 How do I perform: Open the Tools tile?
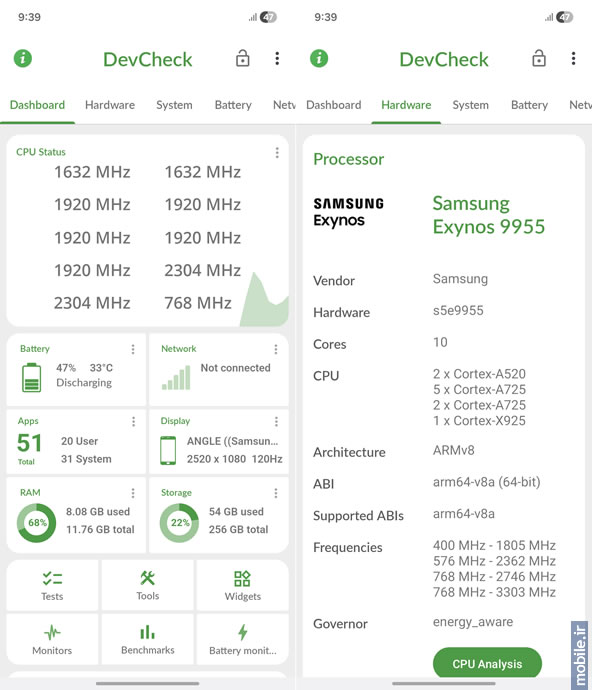coord(147,585)
